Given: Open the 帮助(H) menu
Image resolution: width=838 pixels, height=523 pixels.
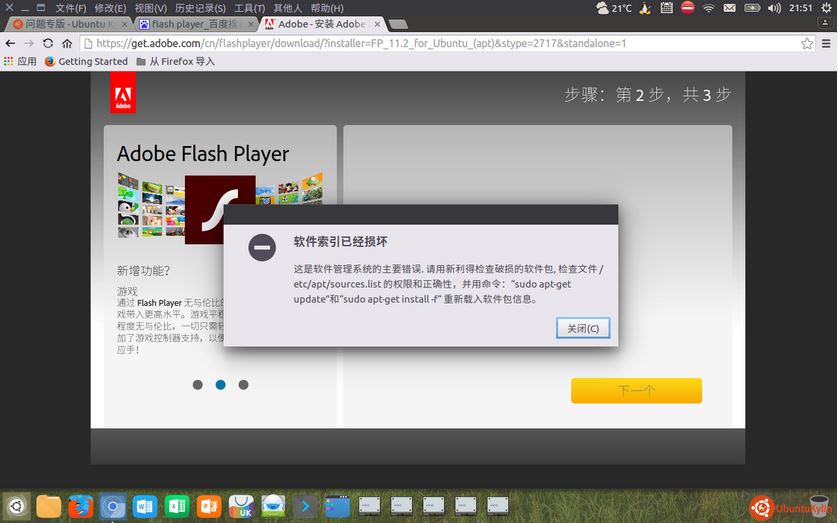Looking at the screenshot, I should click(327, 8).
